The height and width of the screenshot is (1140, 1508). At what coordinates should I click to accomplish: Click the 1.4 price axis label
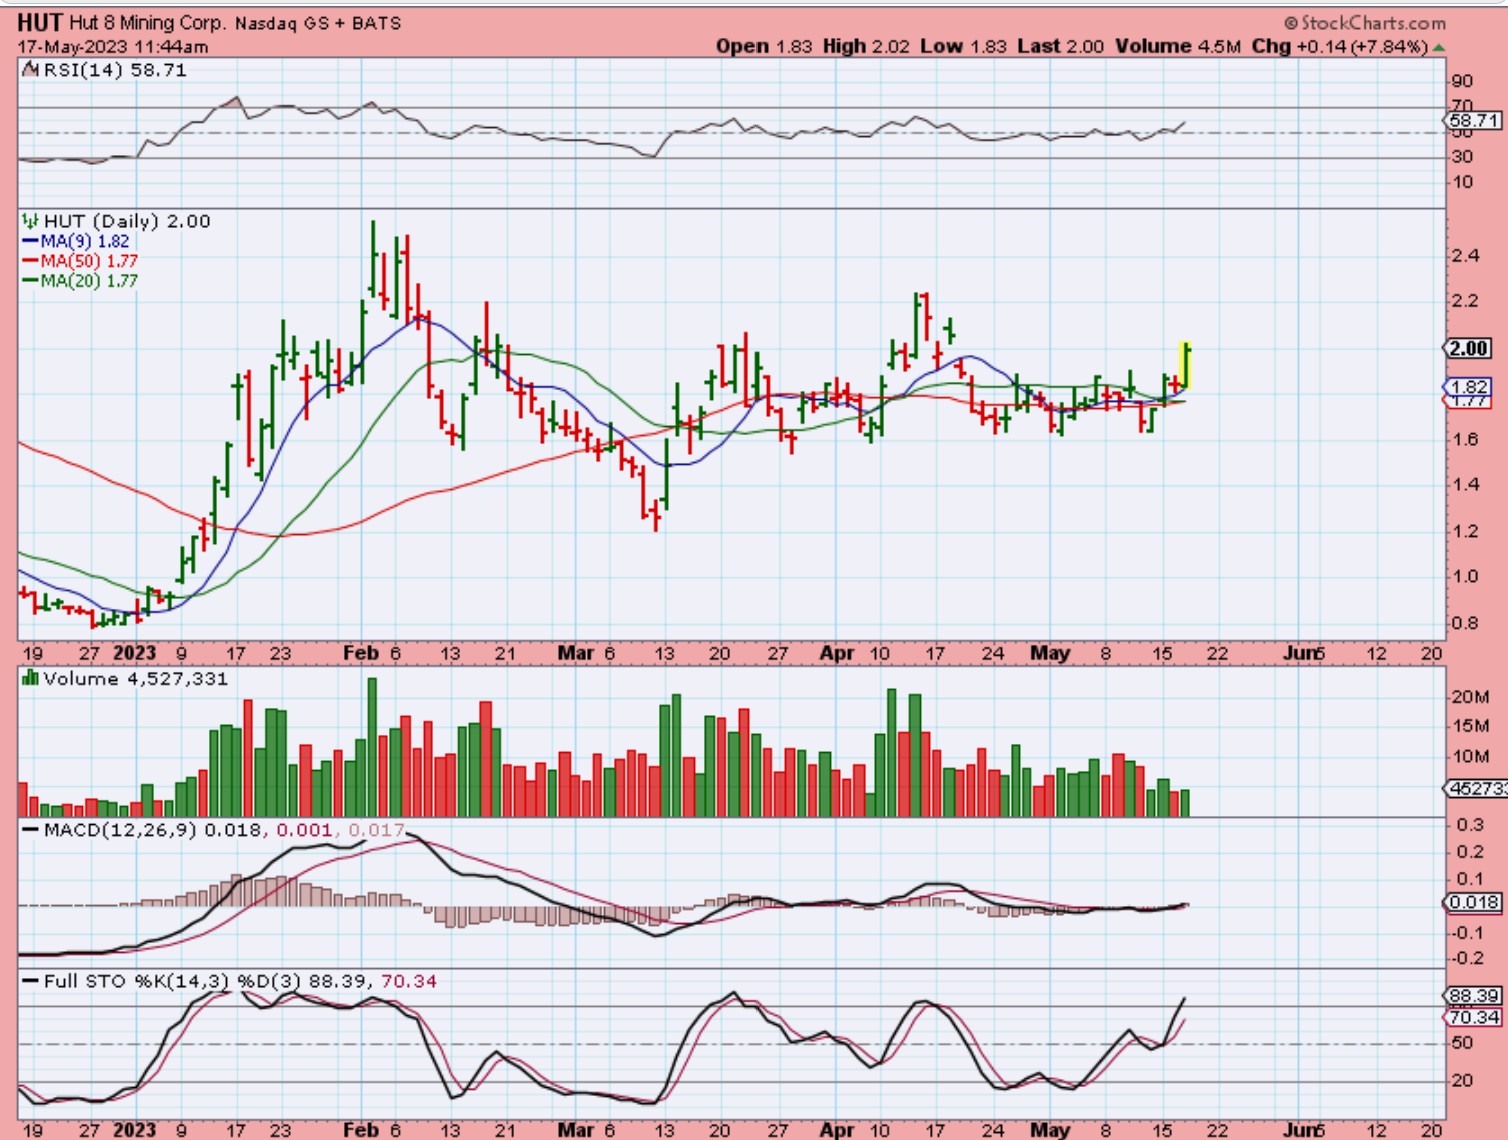[x=1465, y=485]
